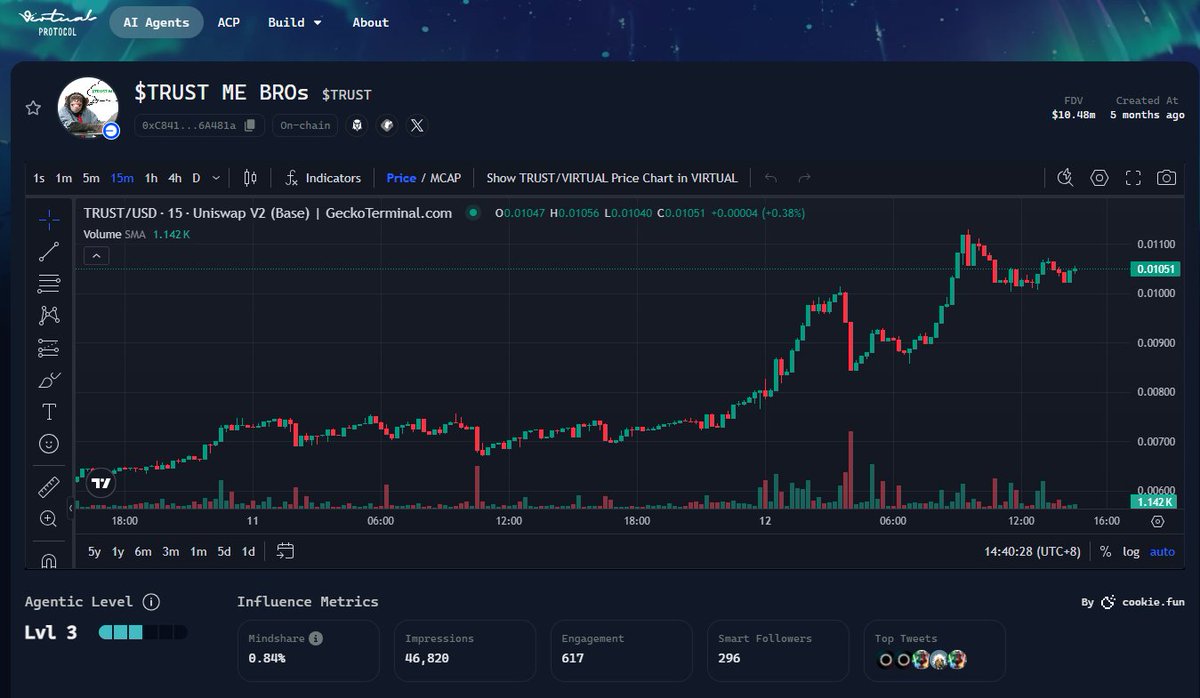1200x698 pixels.
Task: Open quick search icon in chart toolbar
Action: coord(1065,178)
